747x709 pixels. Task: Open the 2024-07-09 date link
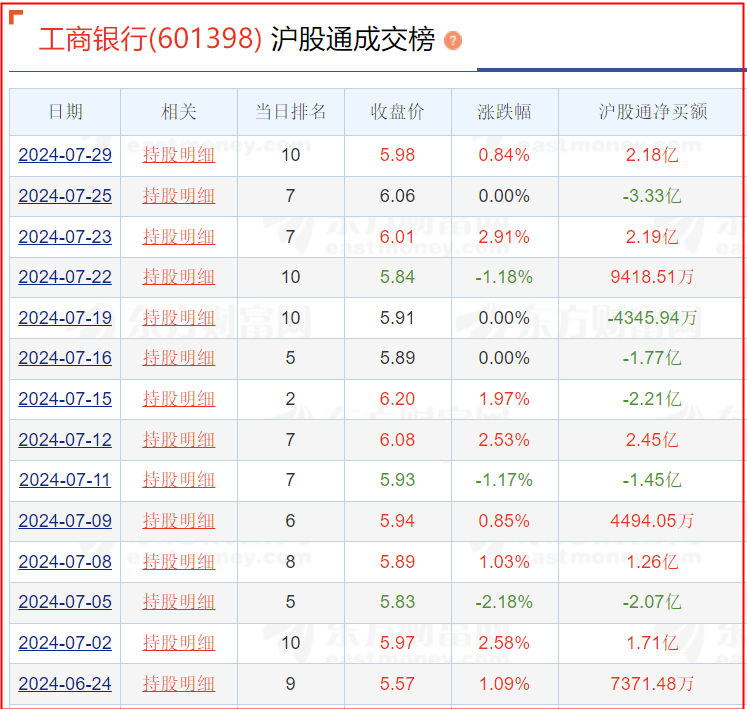(65, 521)
